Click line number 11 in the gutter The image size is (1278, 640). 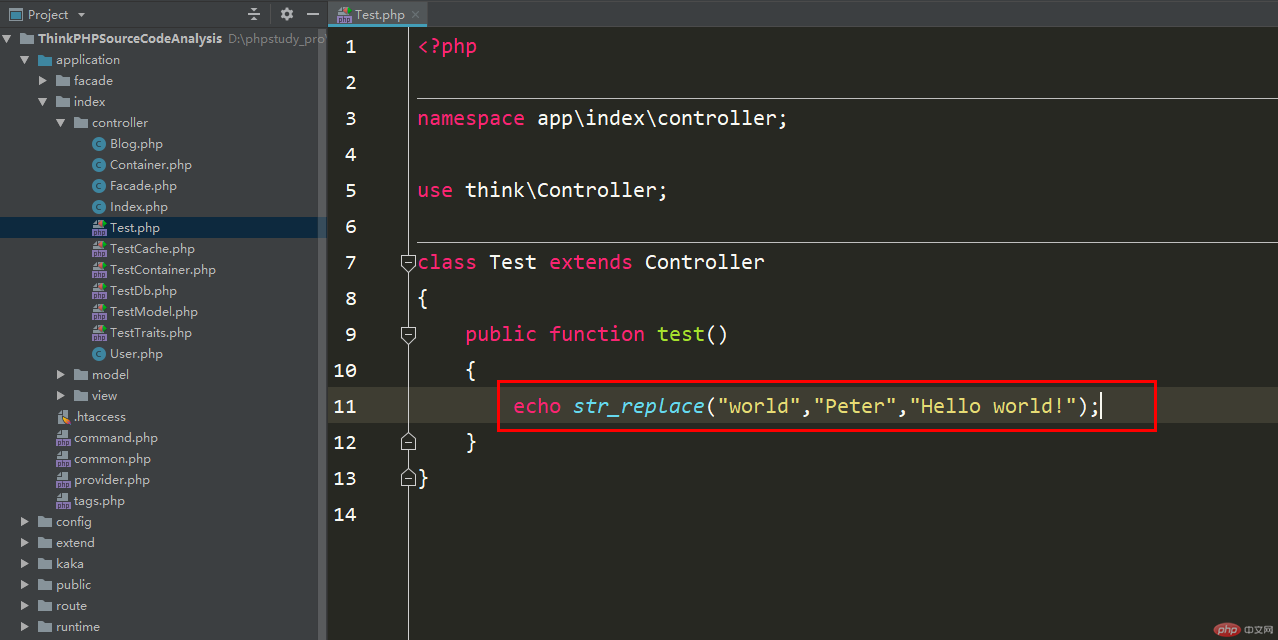click(x=345, y=406)
